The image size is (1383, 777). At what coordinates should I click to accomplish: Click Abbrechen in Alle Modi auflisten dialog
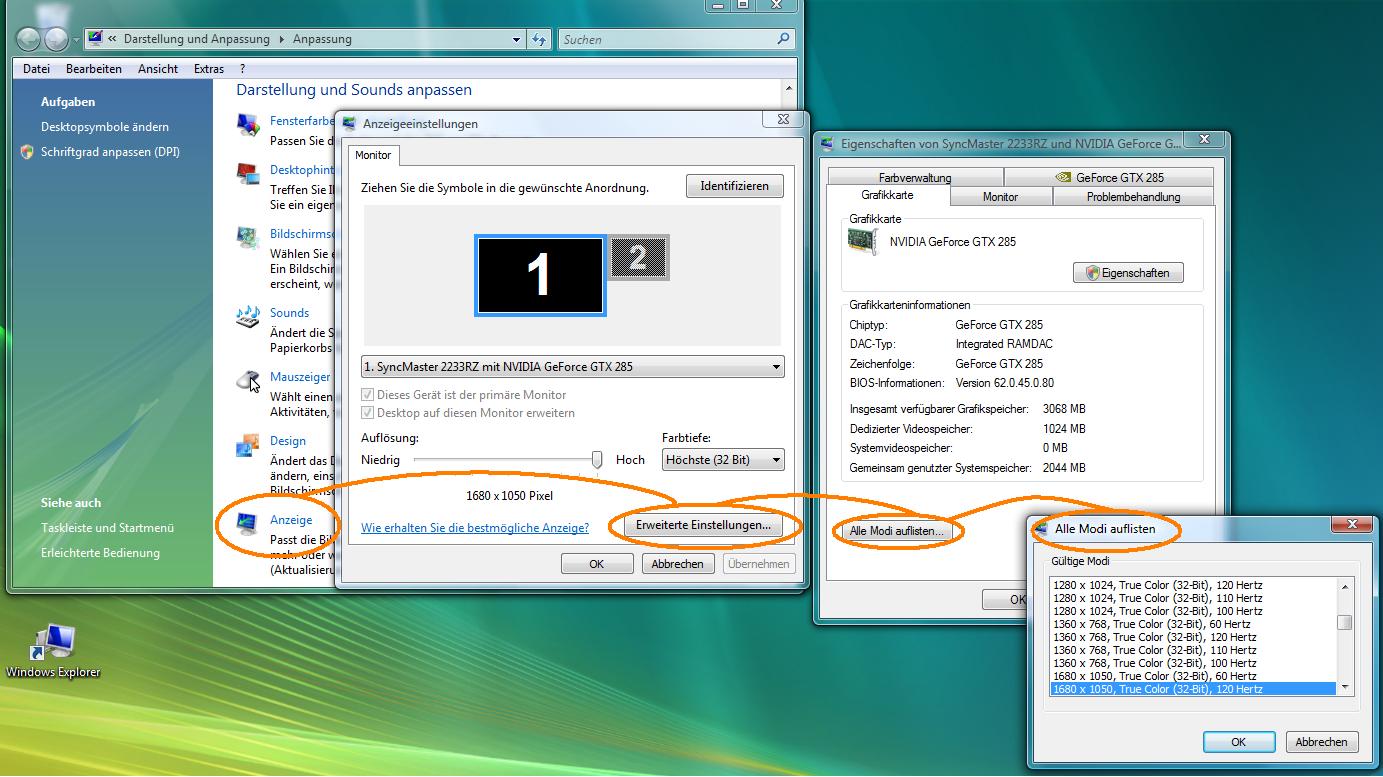point(1321,742)
